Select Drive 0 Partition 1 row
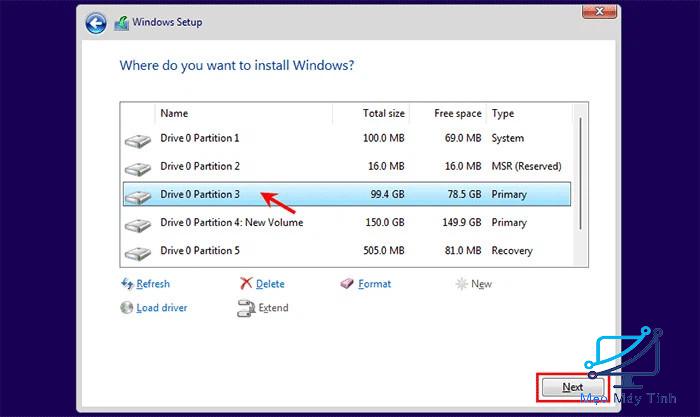This screenshot has height=417, width=700. (x=347, y=138)
